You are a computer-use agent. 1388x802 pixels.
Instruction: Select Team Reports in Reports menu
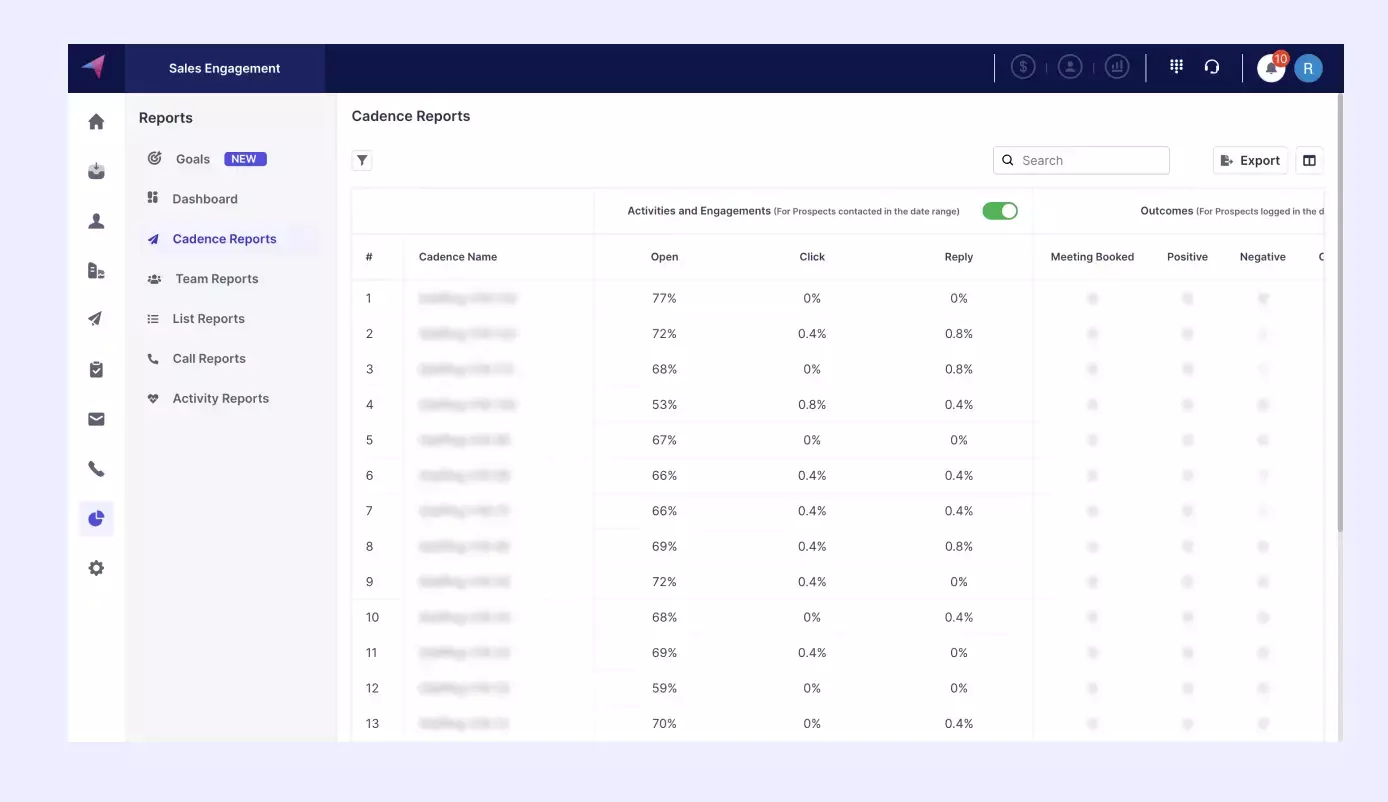216,279
